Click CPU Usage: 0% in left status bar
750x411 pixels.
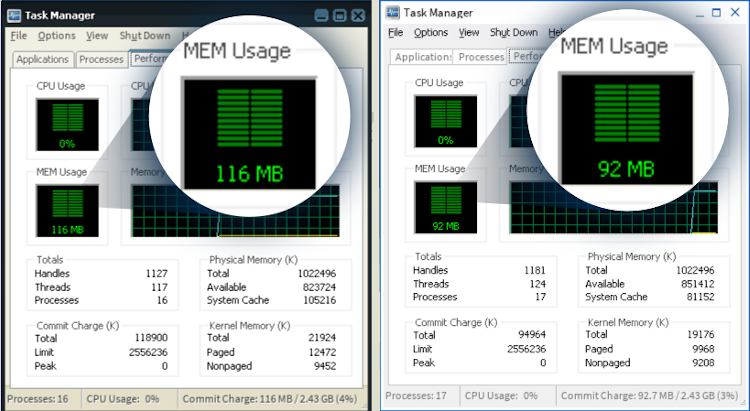tap(122, 399)
